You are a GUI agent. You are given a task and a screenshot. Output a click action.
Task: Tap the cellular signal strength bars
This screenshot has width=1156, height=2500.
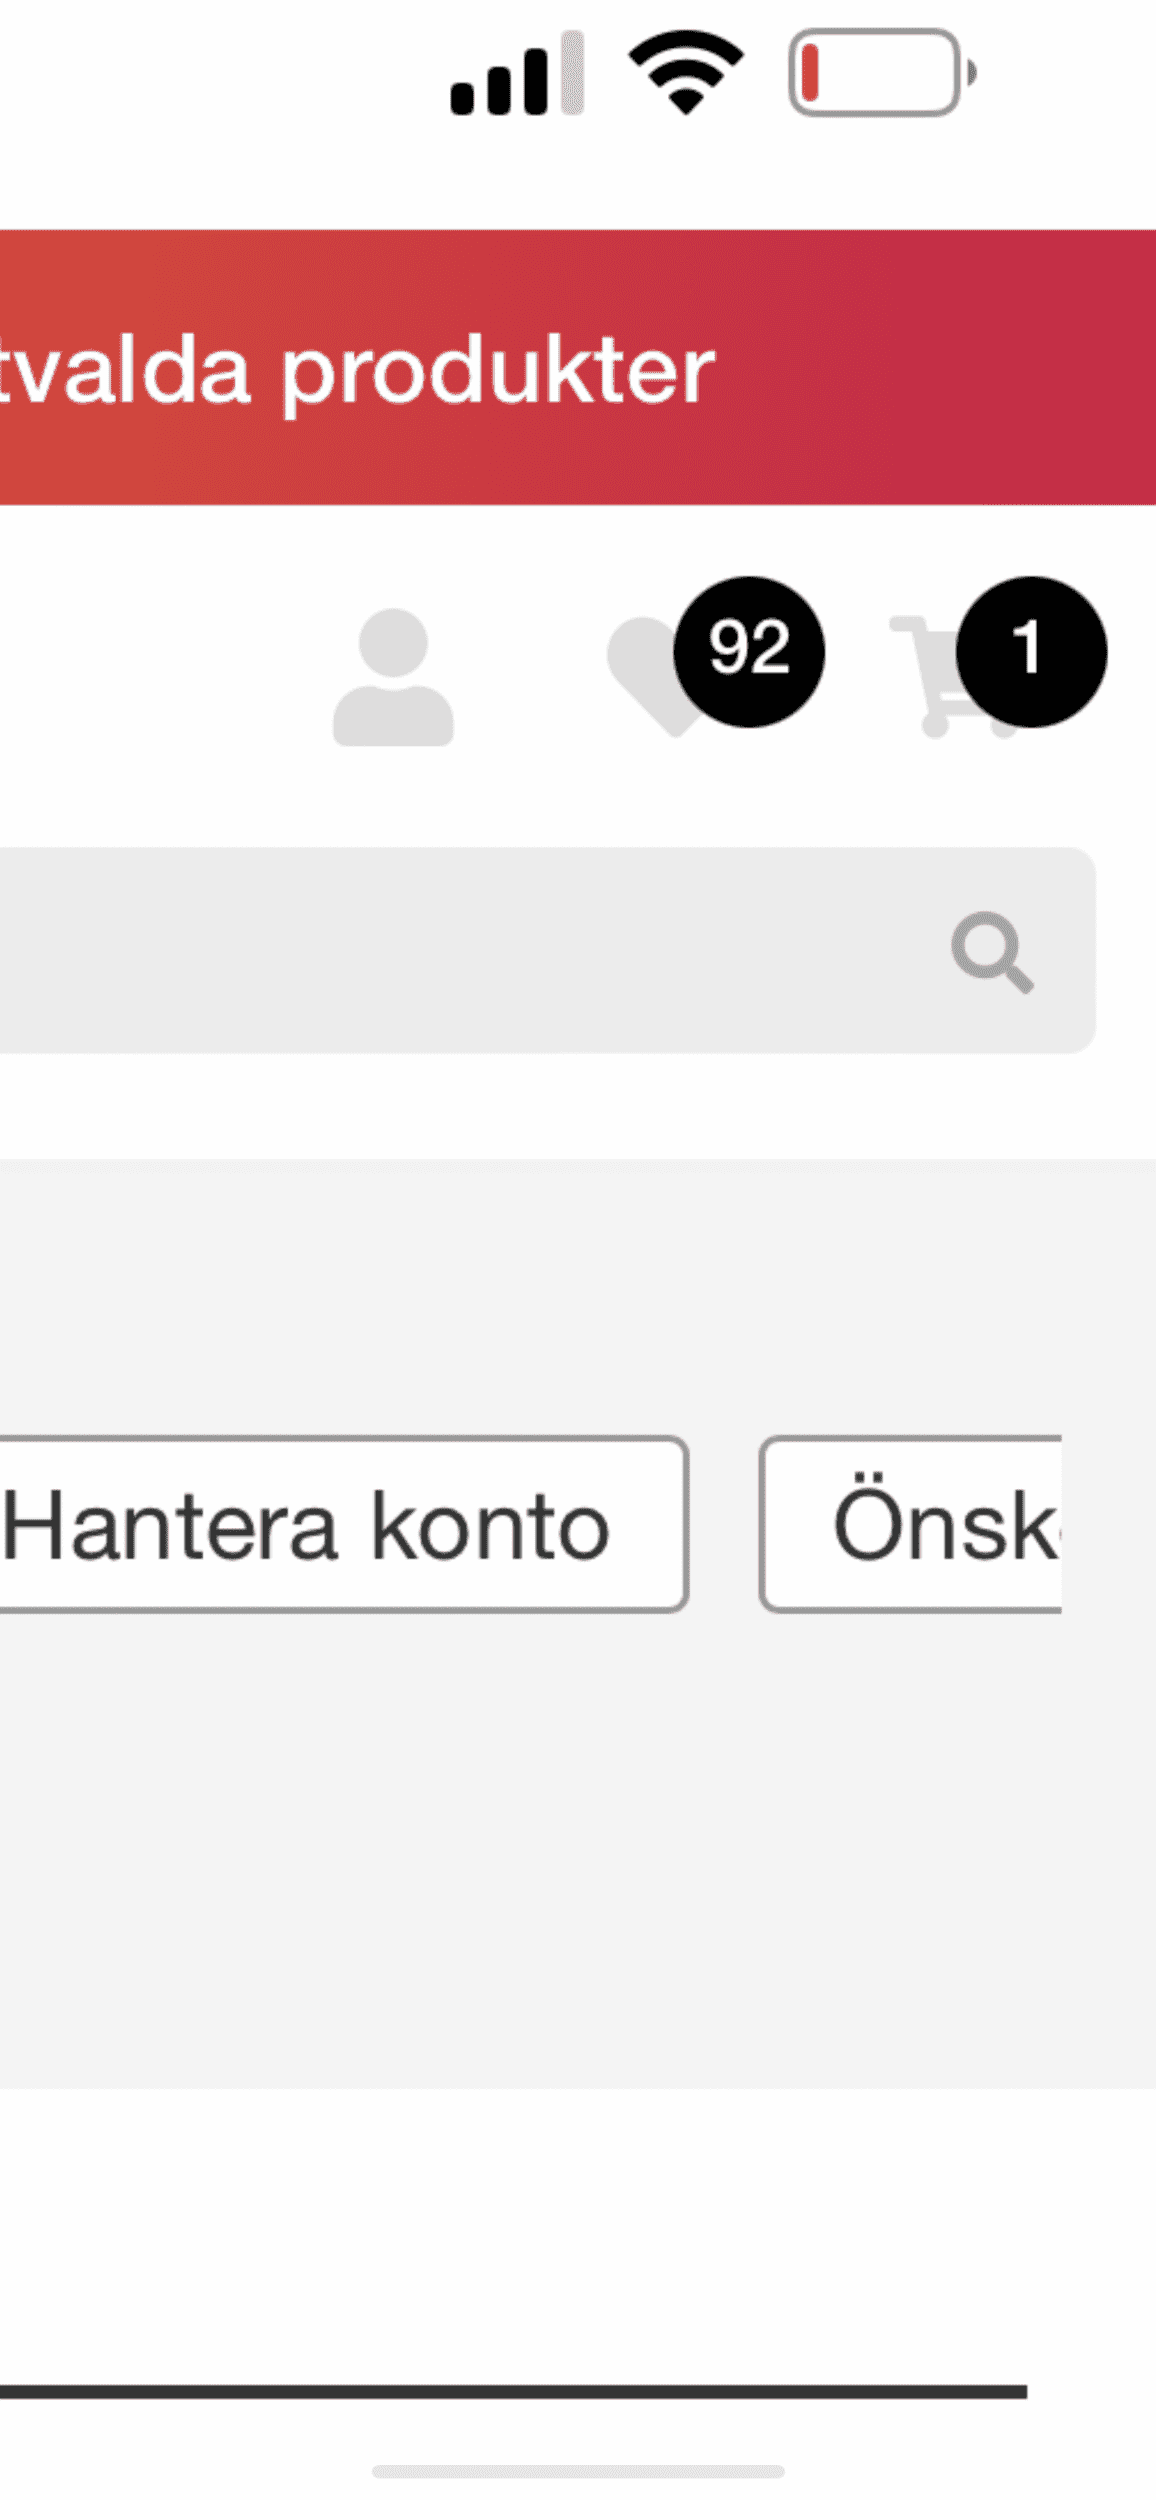pos(517,73)
